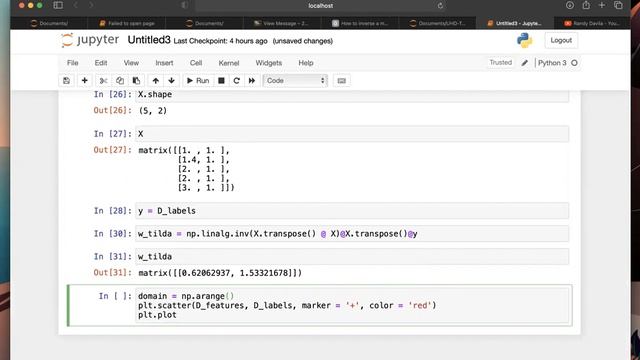640x360 pixels.
Task: Click the Last Checkpoint: 4 hours ago text
Action: (x=220, y=41)
